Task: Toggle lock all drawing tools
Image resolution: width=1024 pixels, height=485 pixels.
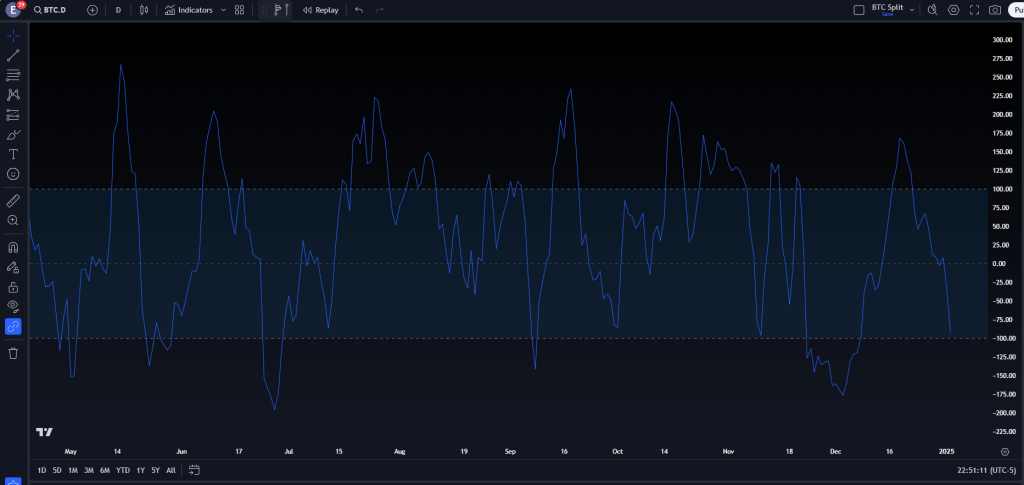Action: [x=13, y=287]
